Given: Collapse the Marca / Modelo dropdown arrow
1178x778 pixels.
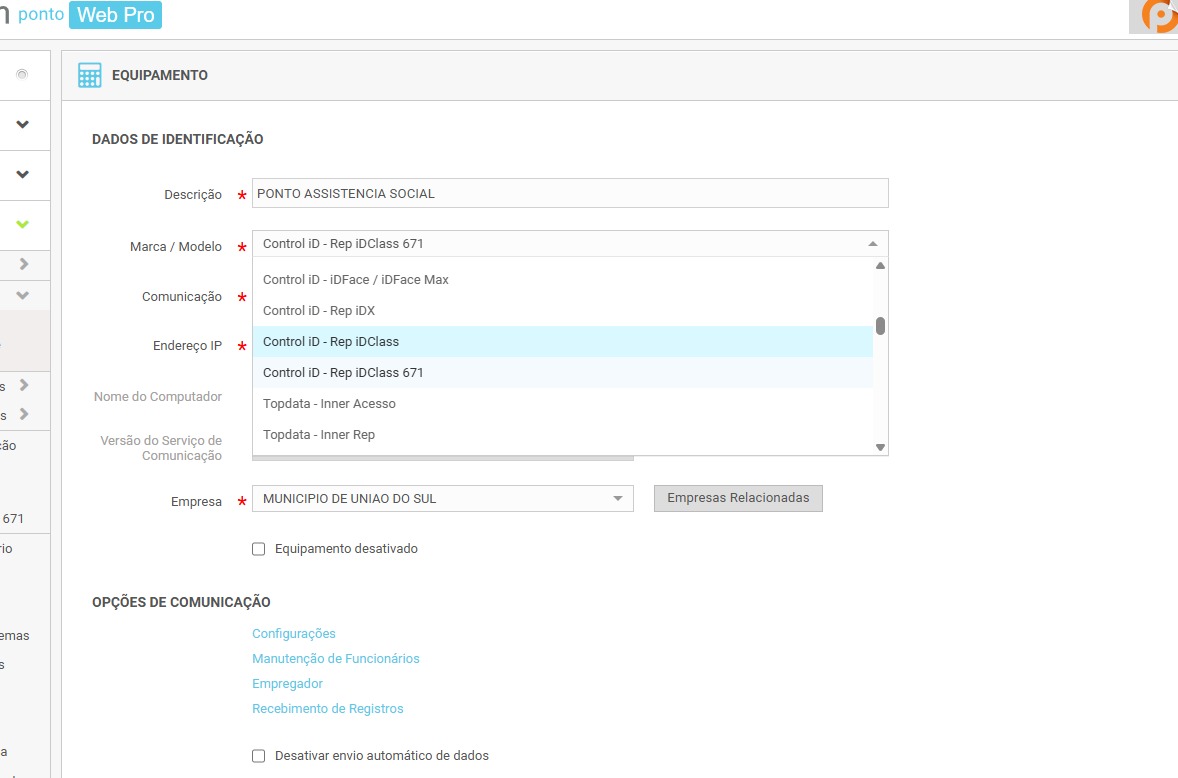Looking at the screenshot, I should (x=872, y=244).
